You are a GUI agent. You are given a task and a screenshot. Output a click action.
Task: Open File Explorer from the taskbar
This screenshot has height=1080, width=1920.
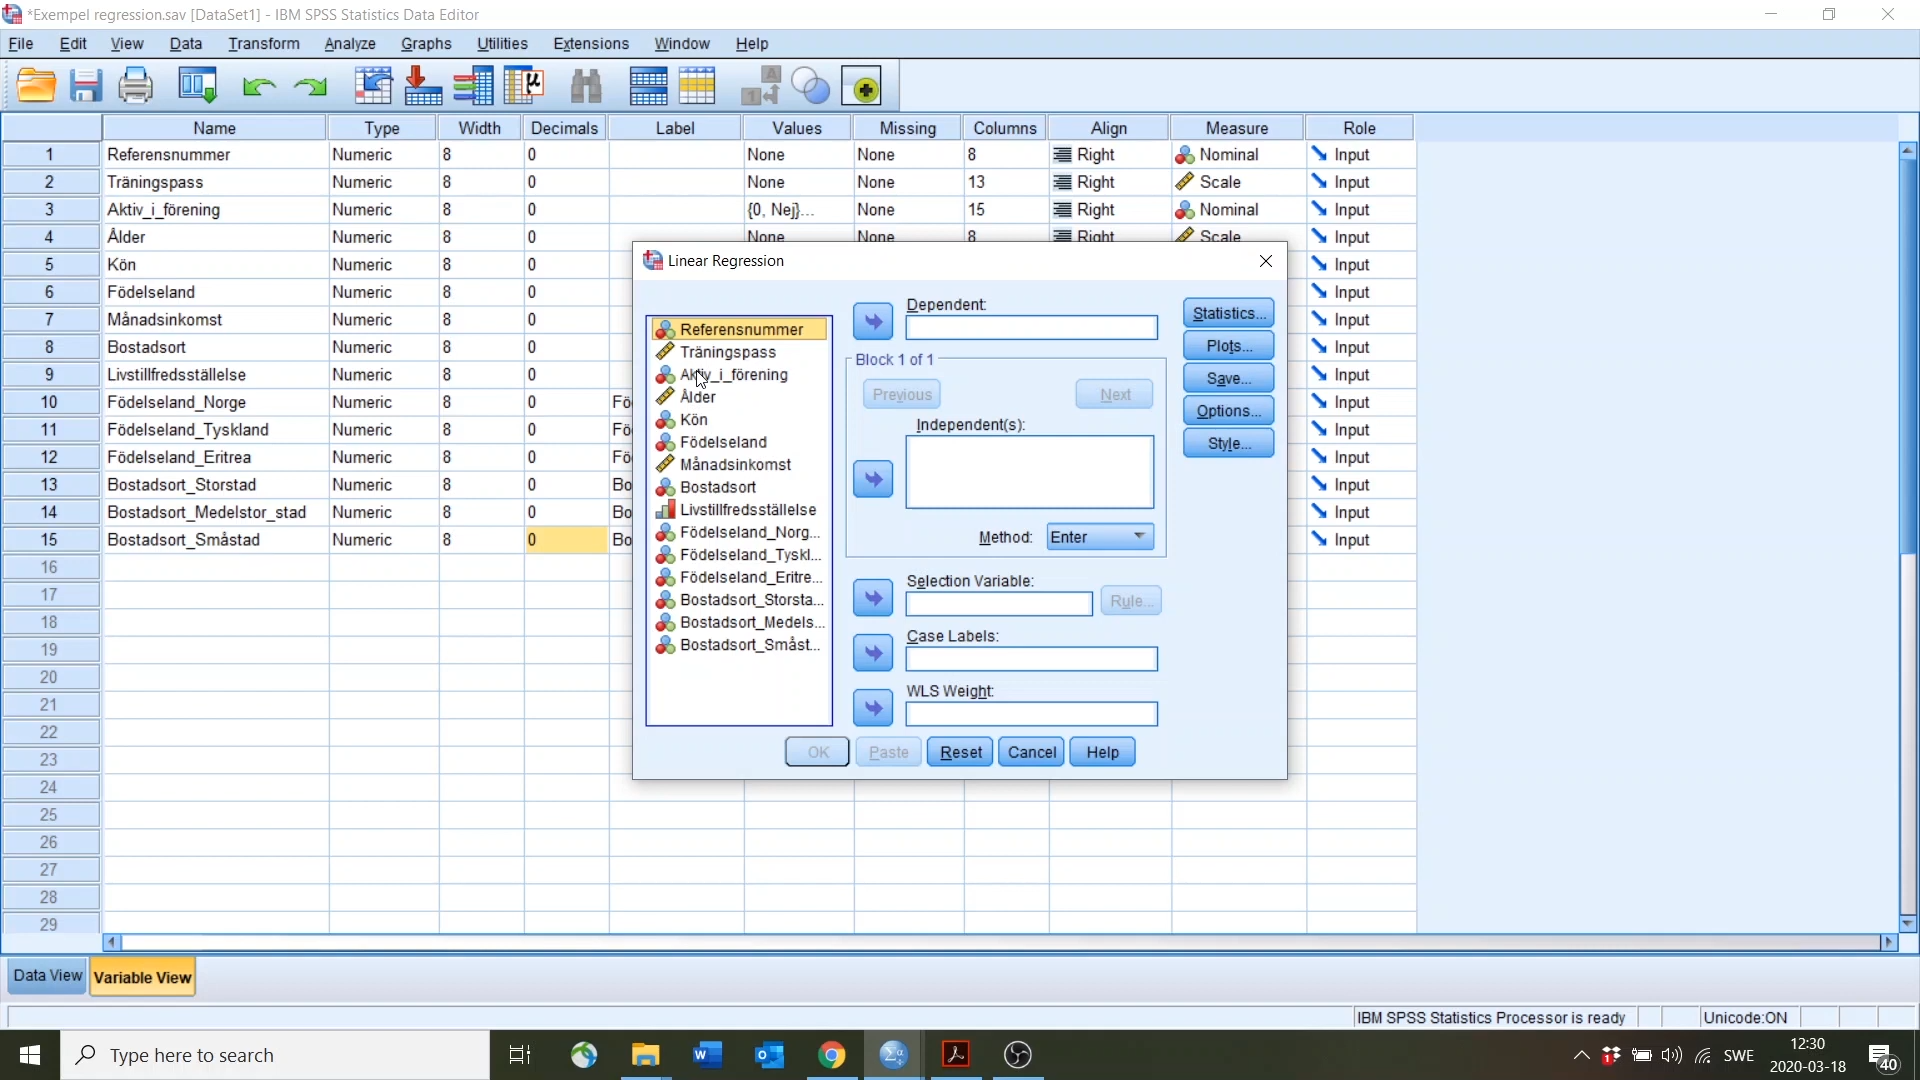[x=645, y=1055]
